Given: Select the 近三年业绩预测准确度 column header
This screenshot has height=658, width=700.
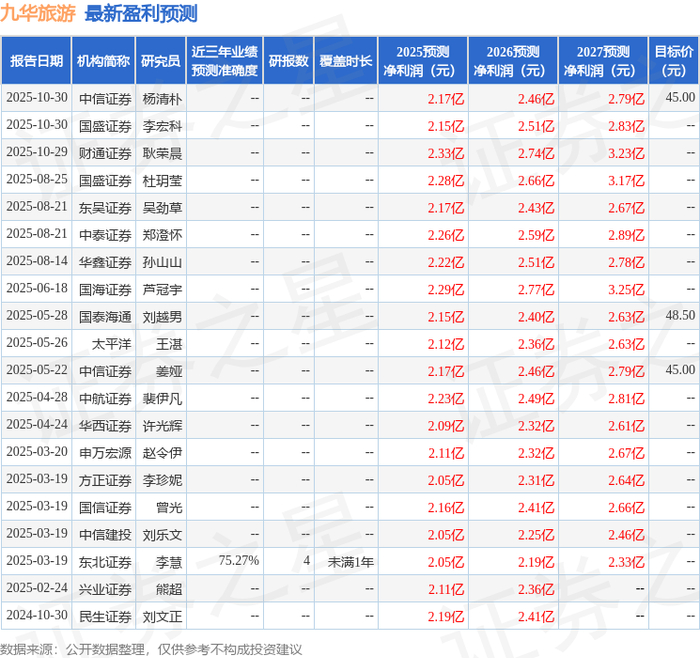Looking at the screenshot, I should pos(225,61).
